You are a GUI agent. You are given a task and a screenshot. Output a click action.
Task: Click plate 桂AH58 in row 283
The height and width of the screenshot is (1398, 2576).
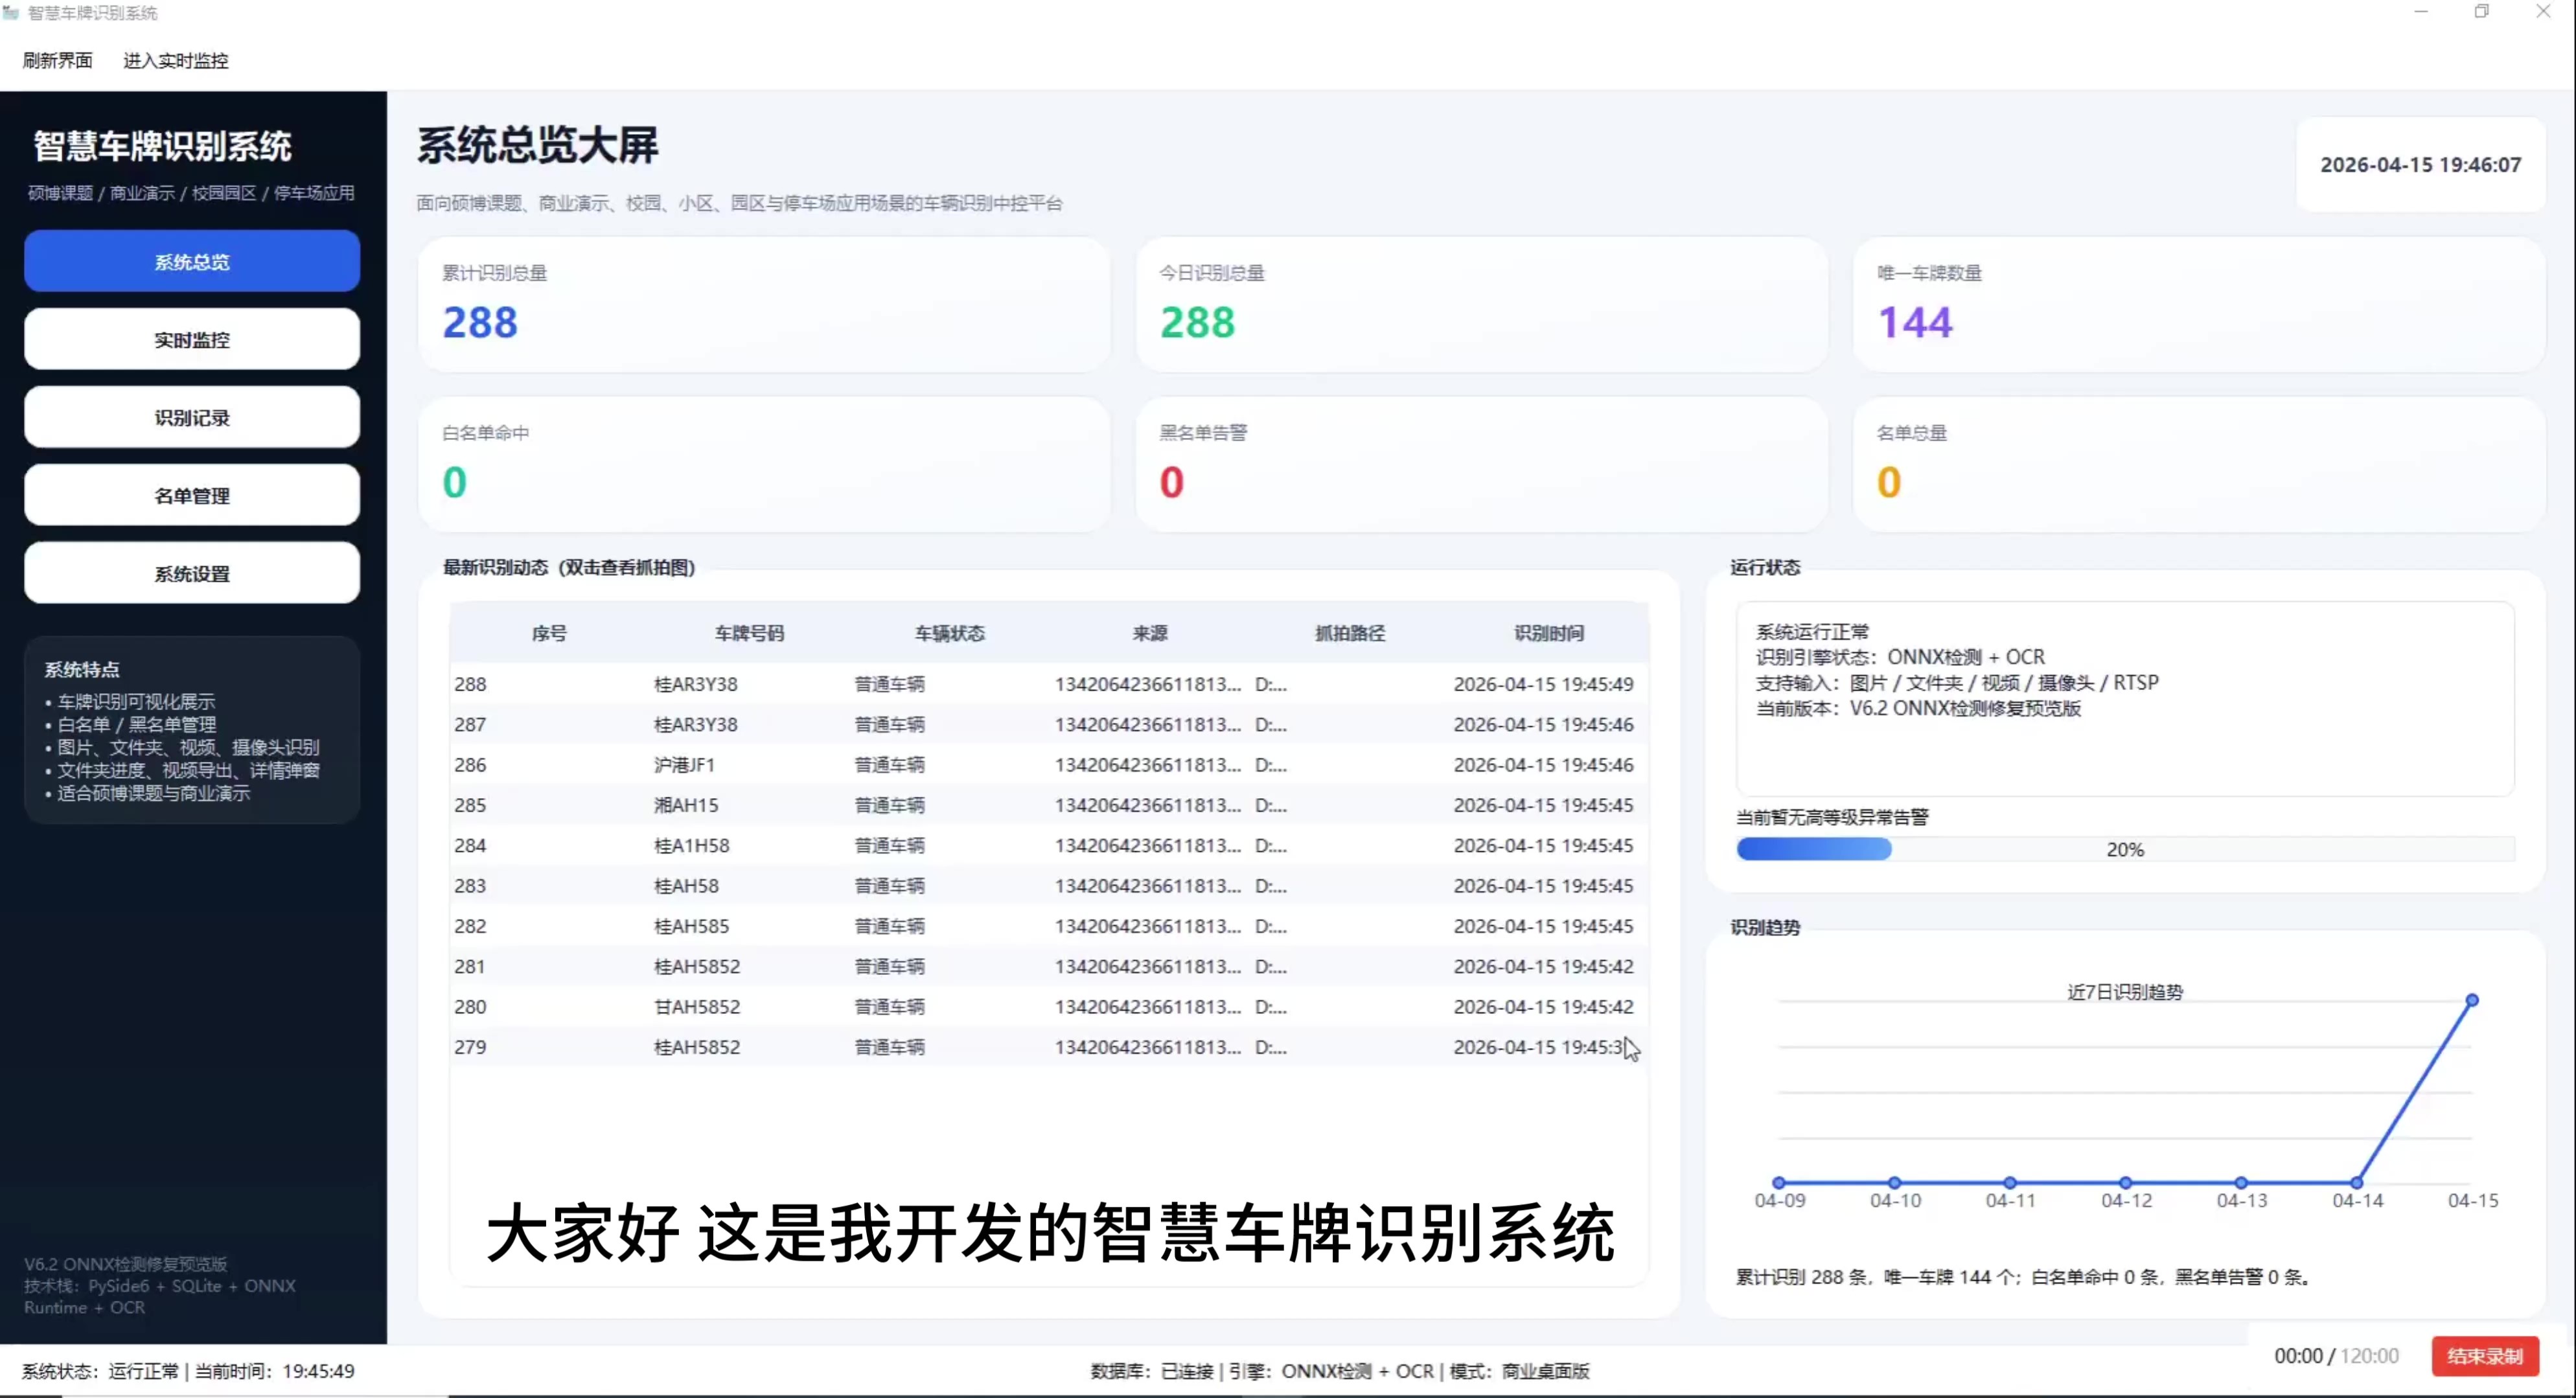pos(686,886)
